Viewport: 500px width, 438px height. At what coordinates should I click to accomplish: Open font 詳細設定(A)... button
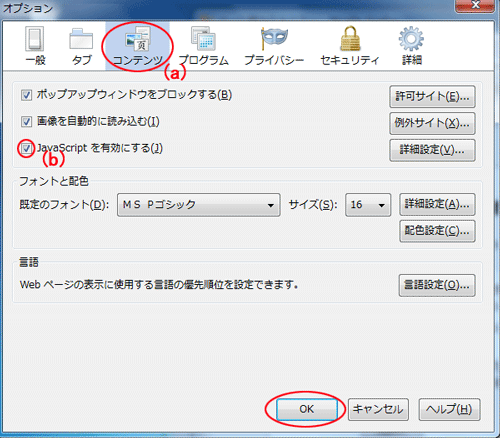click(x=437, y=204)
